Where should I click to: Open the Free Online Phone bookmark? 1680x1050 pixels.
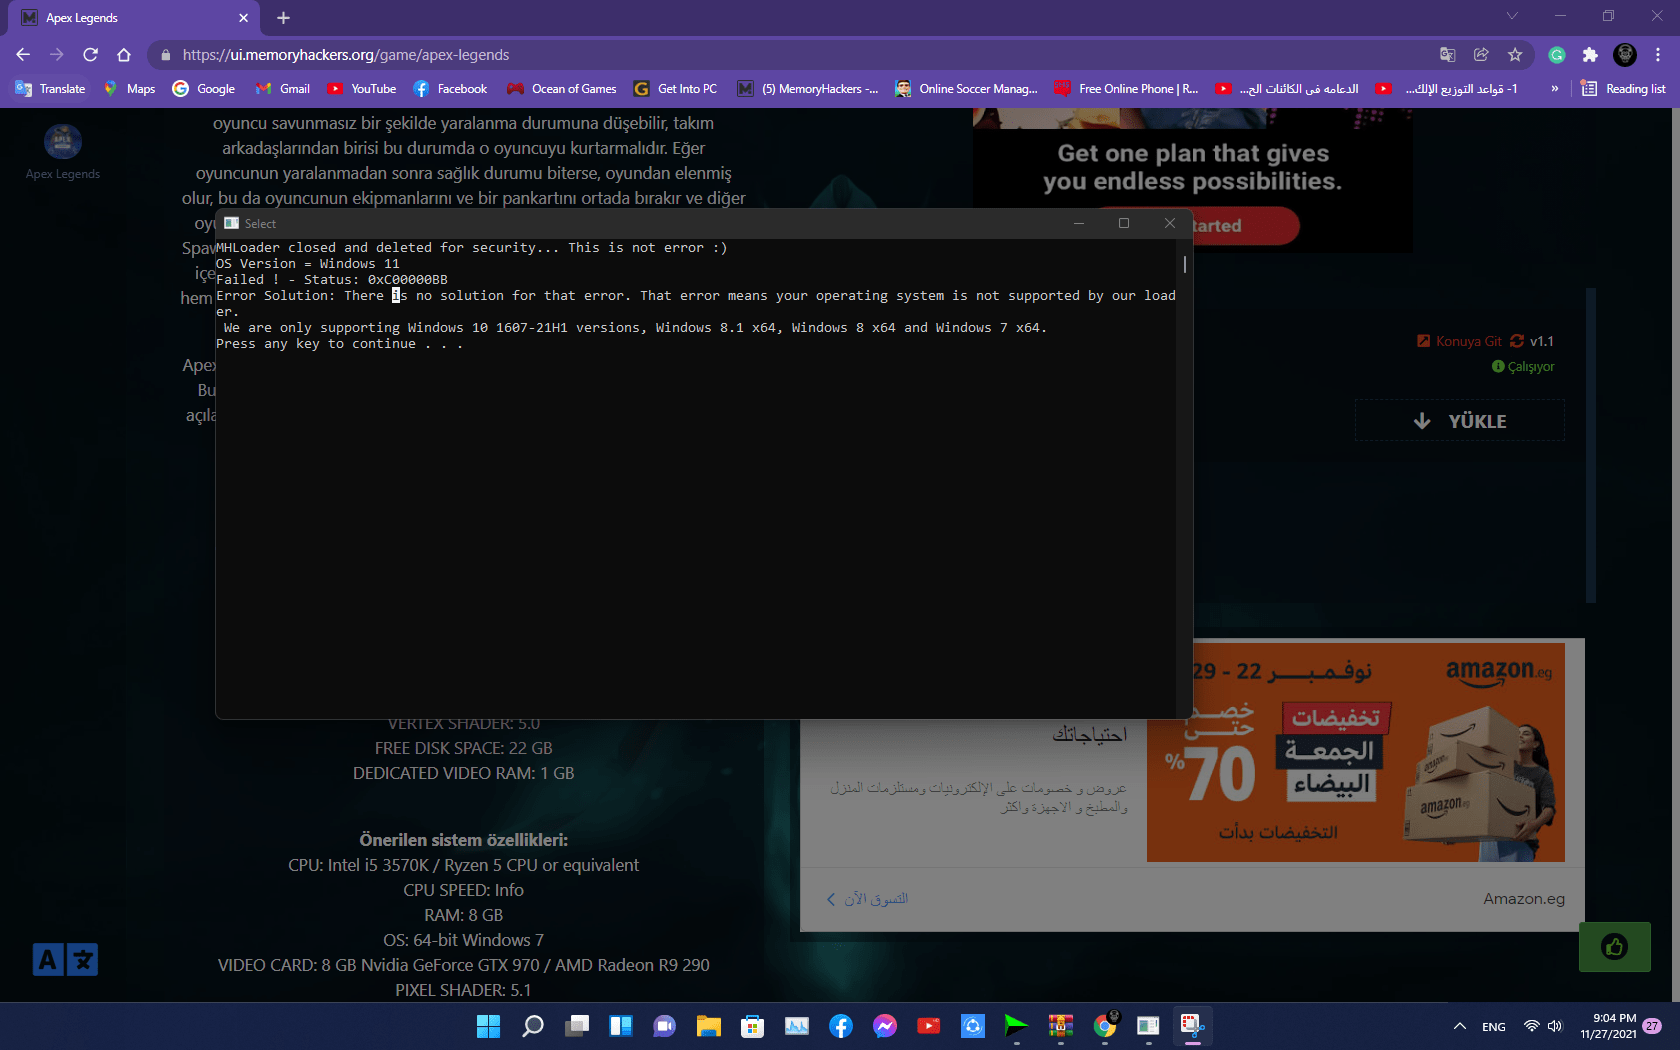[1127, 89]
